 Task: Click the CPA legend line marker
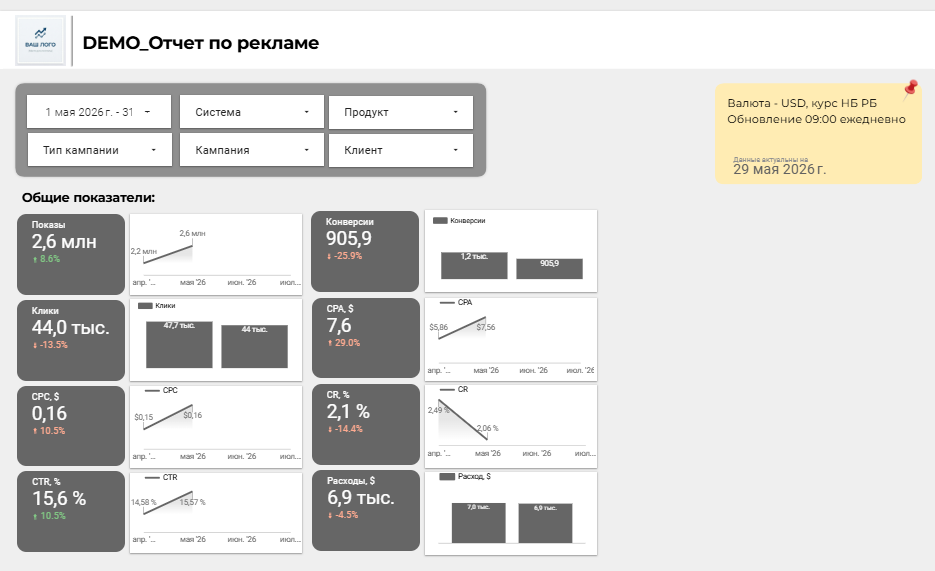click(x=447, y=303)
